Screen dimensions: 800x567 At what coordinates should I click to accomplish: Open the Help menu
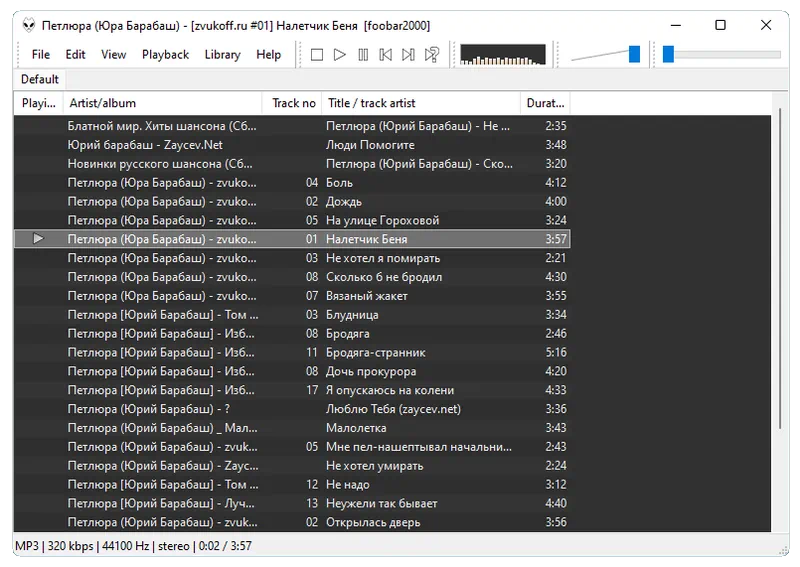(x=269, y=55)
